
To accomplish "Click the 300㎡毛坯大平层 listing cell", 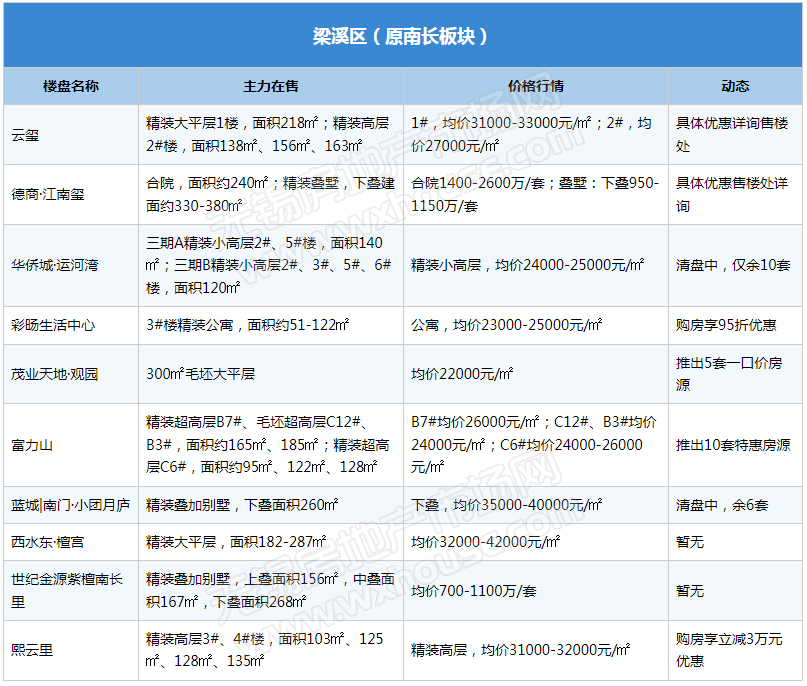I will point(201,374).
